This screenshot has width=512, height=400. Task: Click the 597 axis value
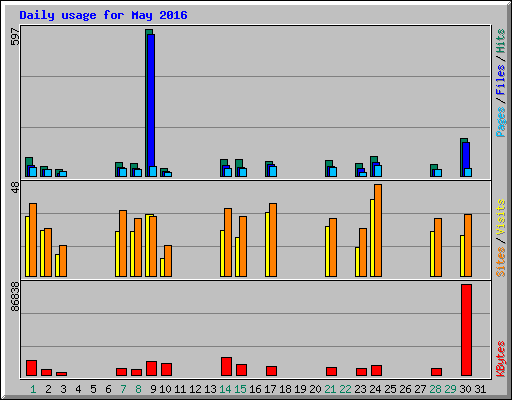(15, 36)
